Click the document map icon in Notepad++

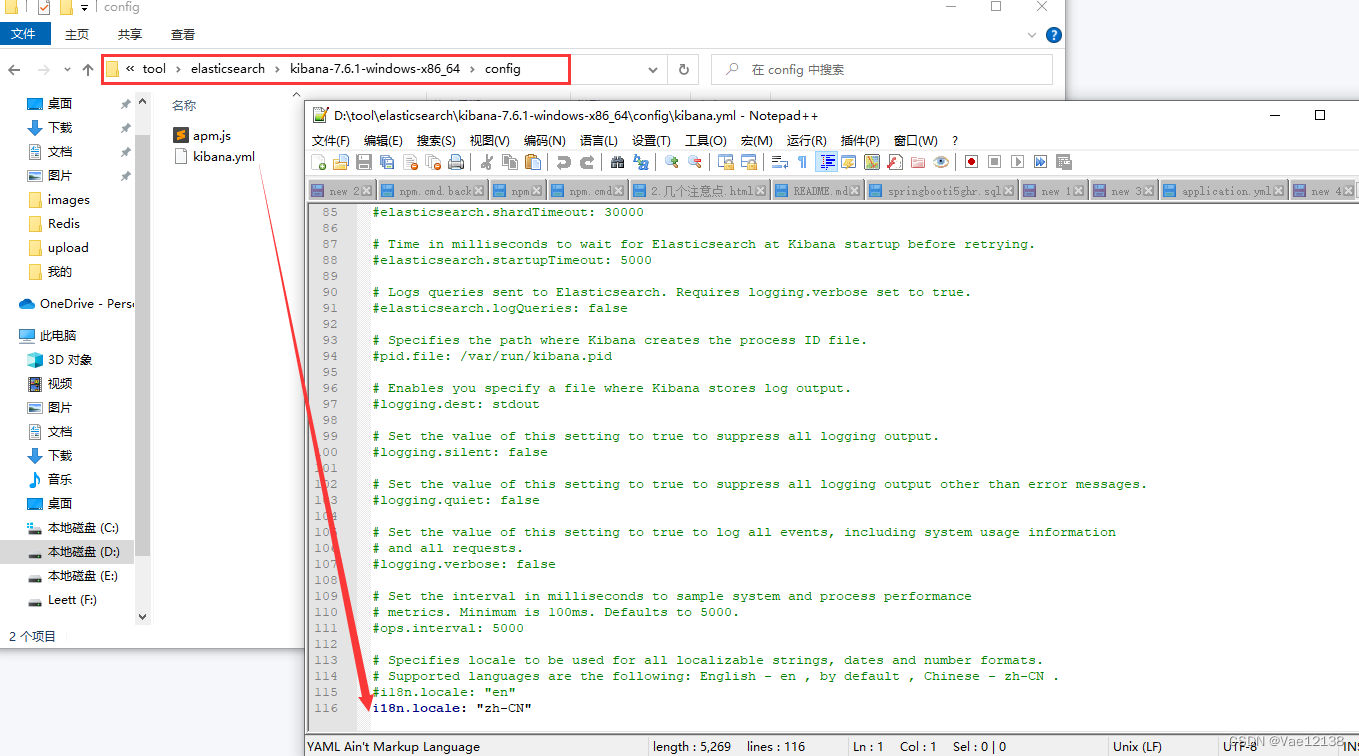click(x=872, y=162)
